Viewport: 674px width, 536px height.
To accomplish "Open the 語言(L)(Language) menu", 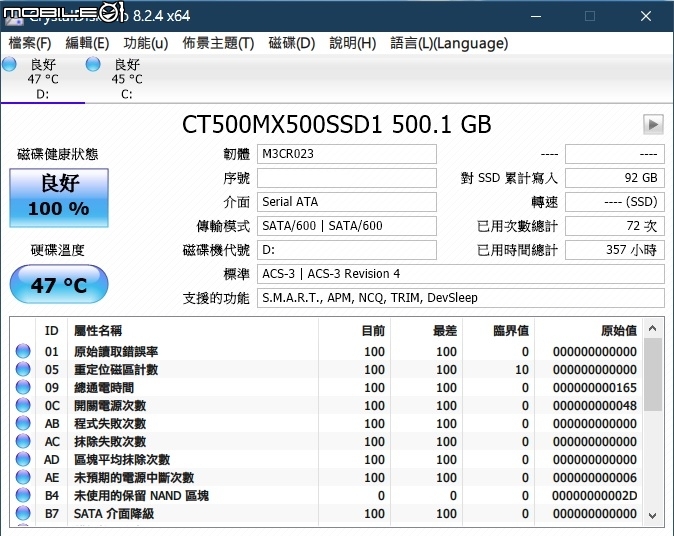I will coord(449,43).
